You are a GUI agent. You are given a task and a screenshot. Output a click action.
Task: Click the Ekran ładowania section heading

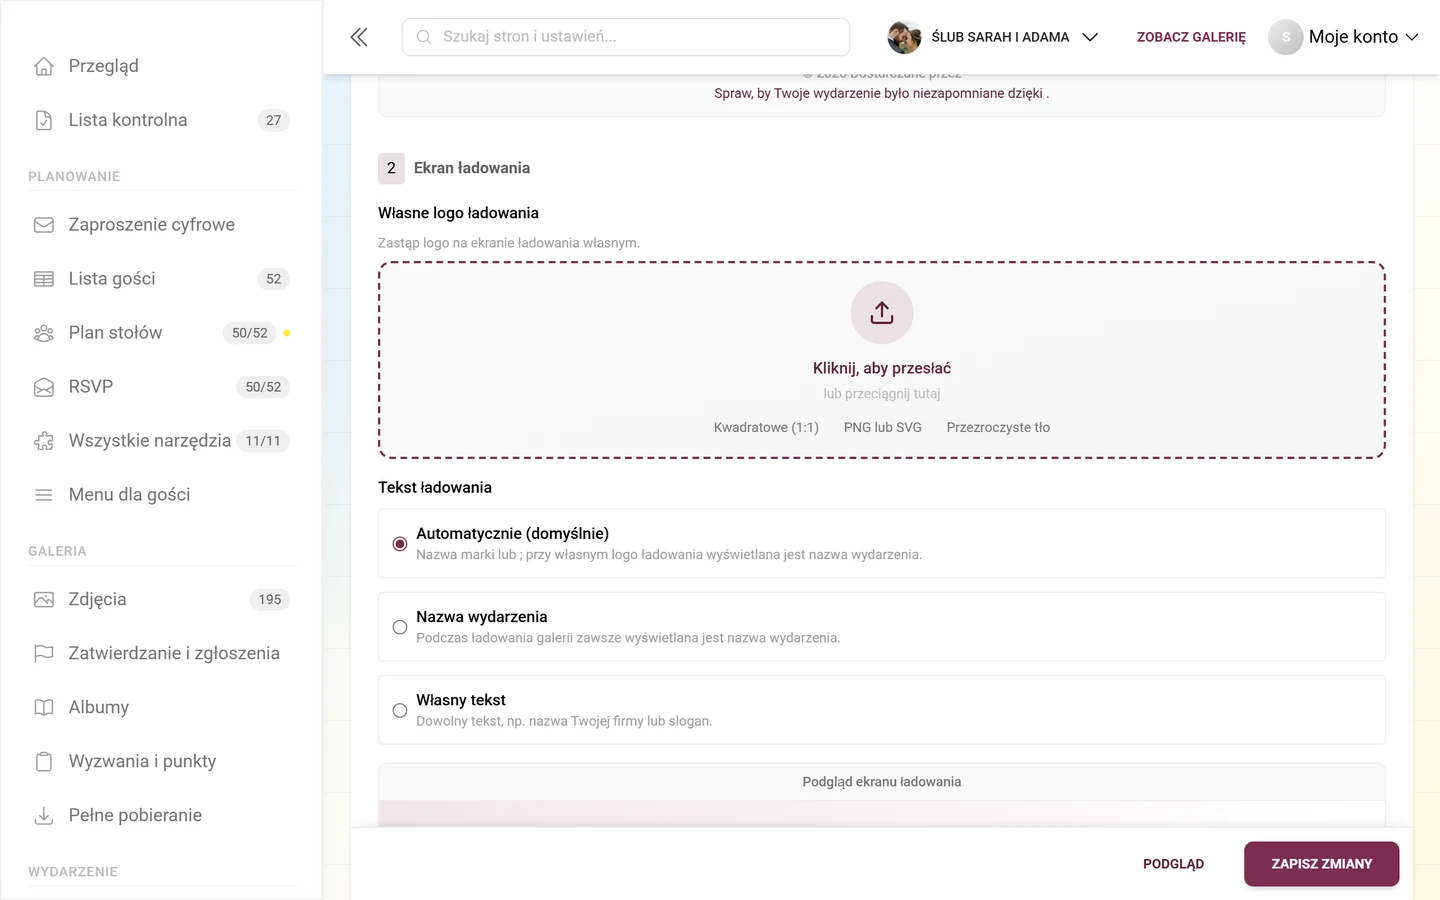[x=472, y=168]
